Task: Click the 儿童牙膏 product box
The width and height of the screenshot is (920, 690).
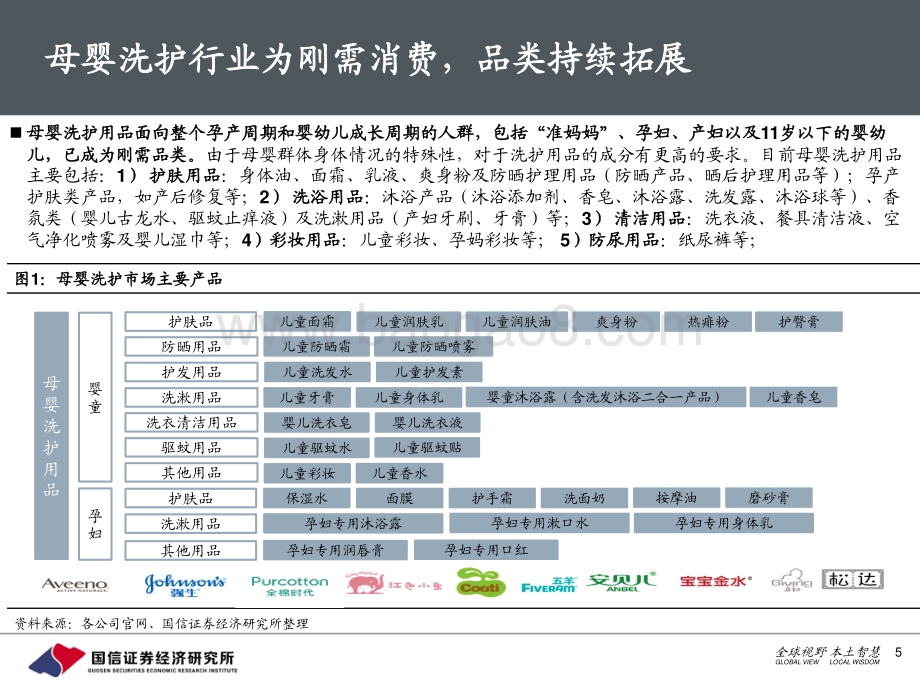Action: pos(307,397)
